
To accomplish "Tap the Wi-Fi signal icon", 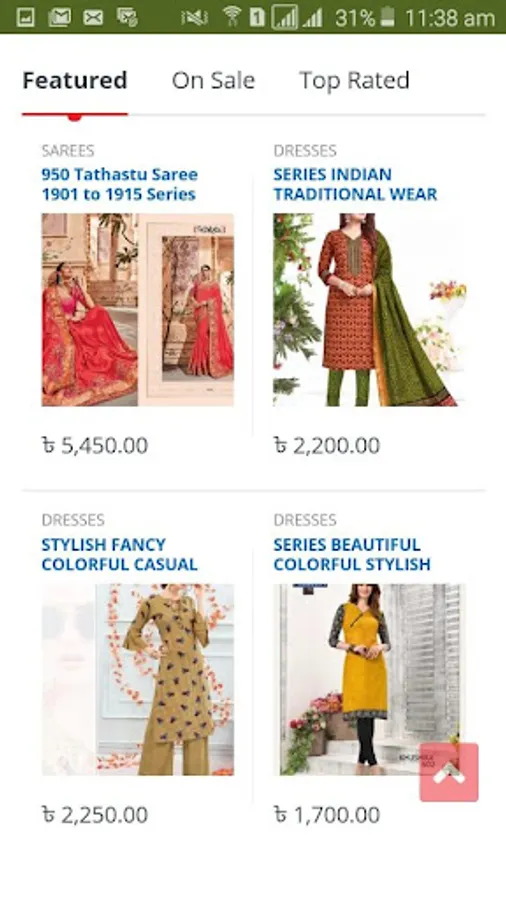I will tap(232, 17).
